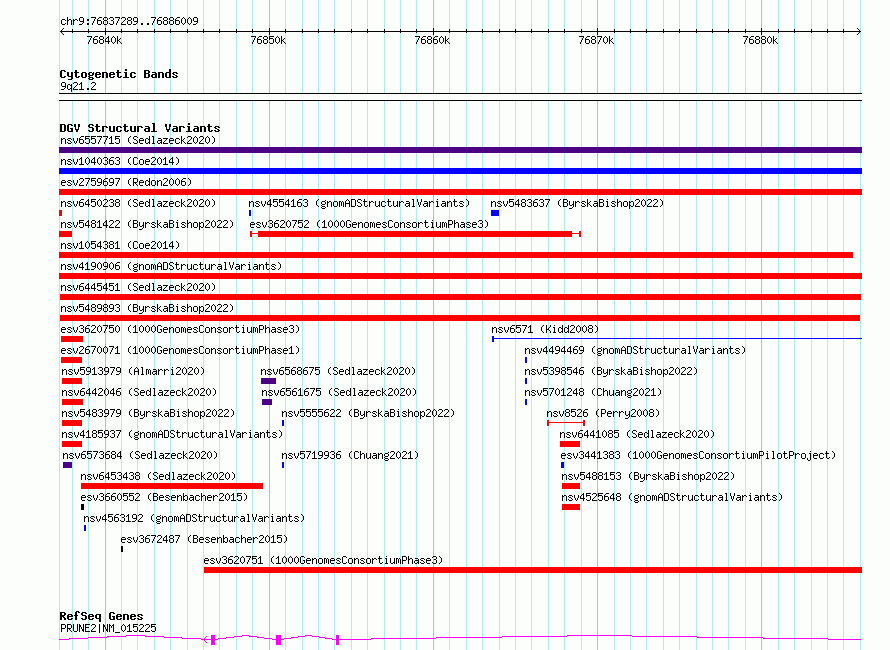The height and width of the screenshot is (650, 890).
Task: Click nsv6571 (Kidd2008) label
Action: 545,329
